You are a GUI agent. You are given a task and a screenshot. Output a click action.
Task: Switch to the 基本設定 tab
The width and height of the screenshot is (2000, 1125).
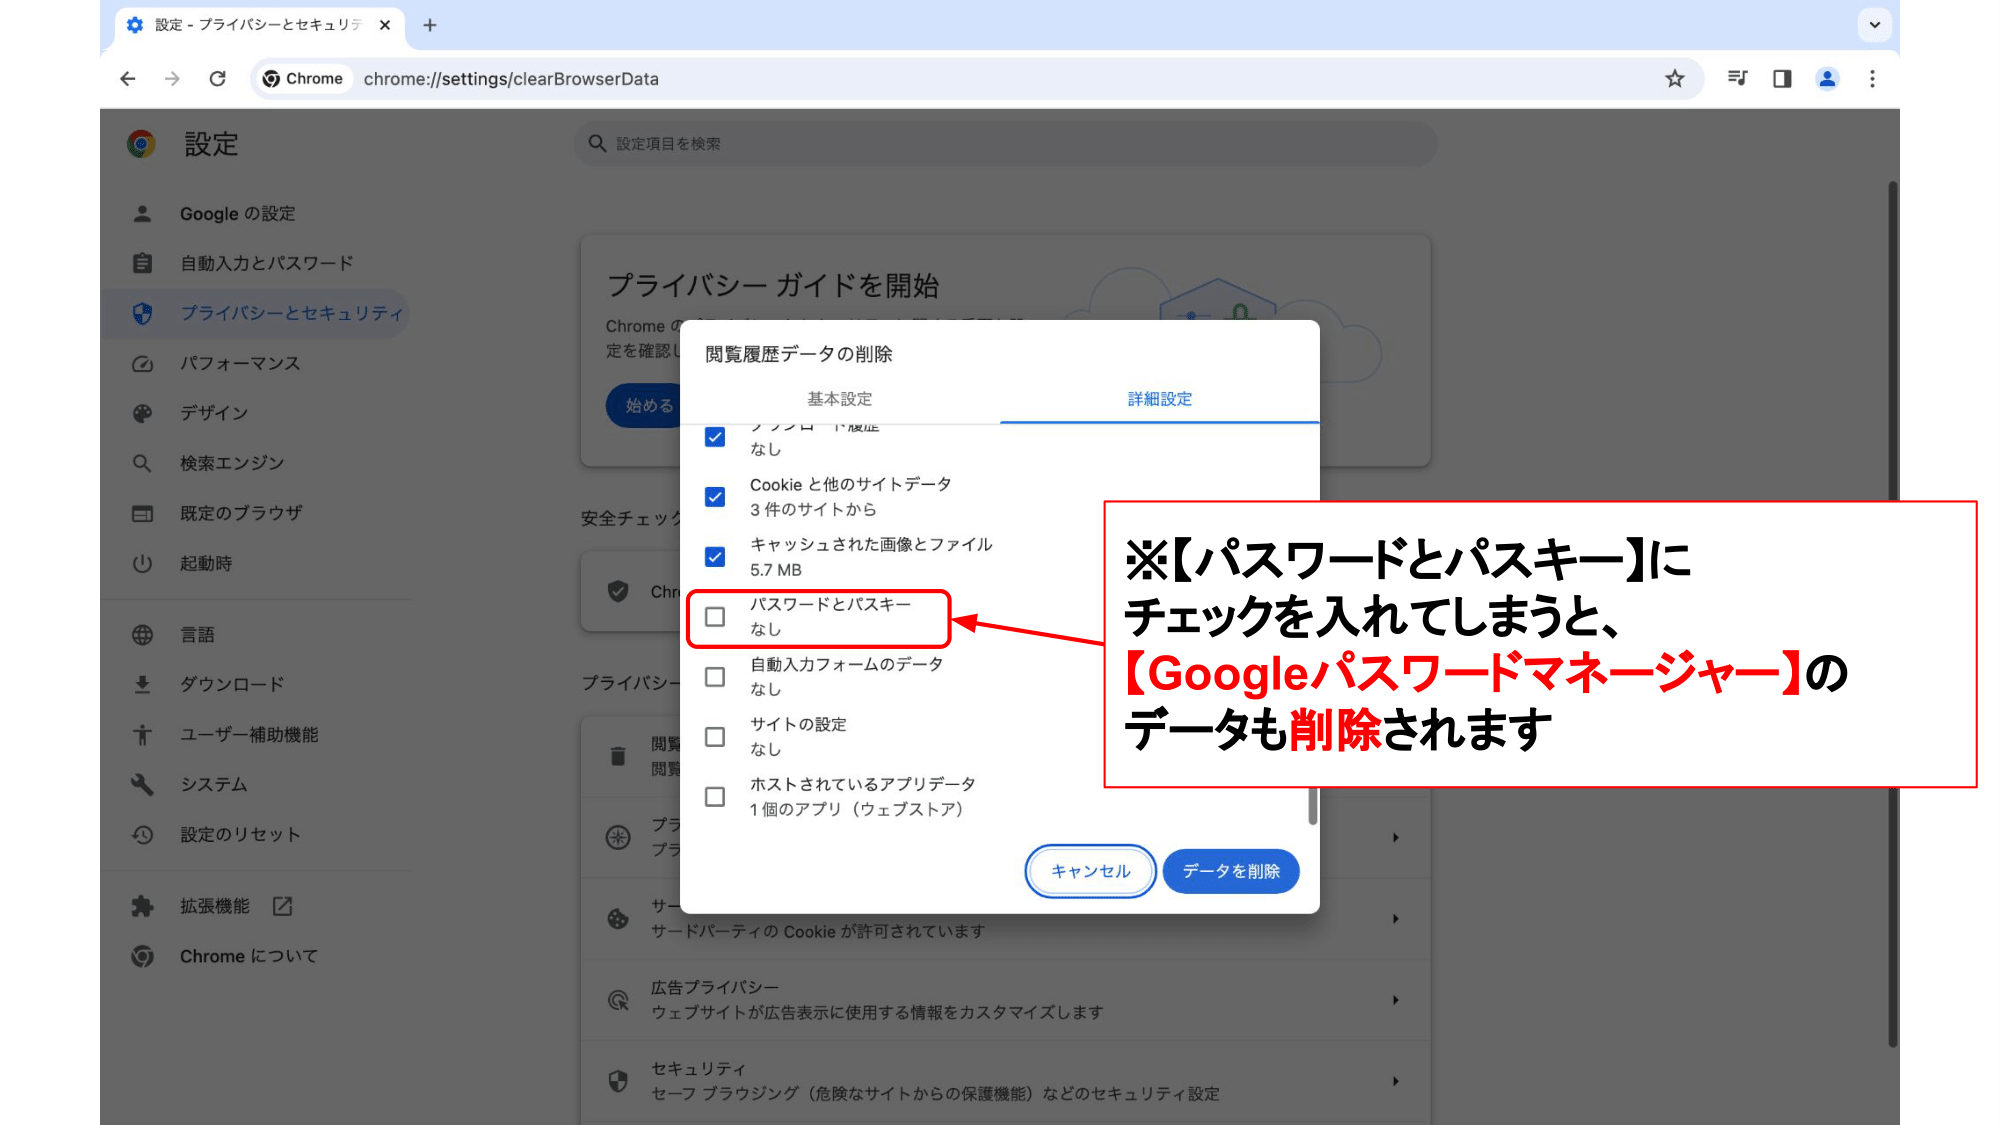(x=839, y=398)
